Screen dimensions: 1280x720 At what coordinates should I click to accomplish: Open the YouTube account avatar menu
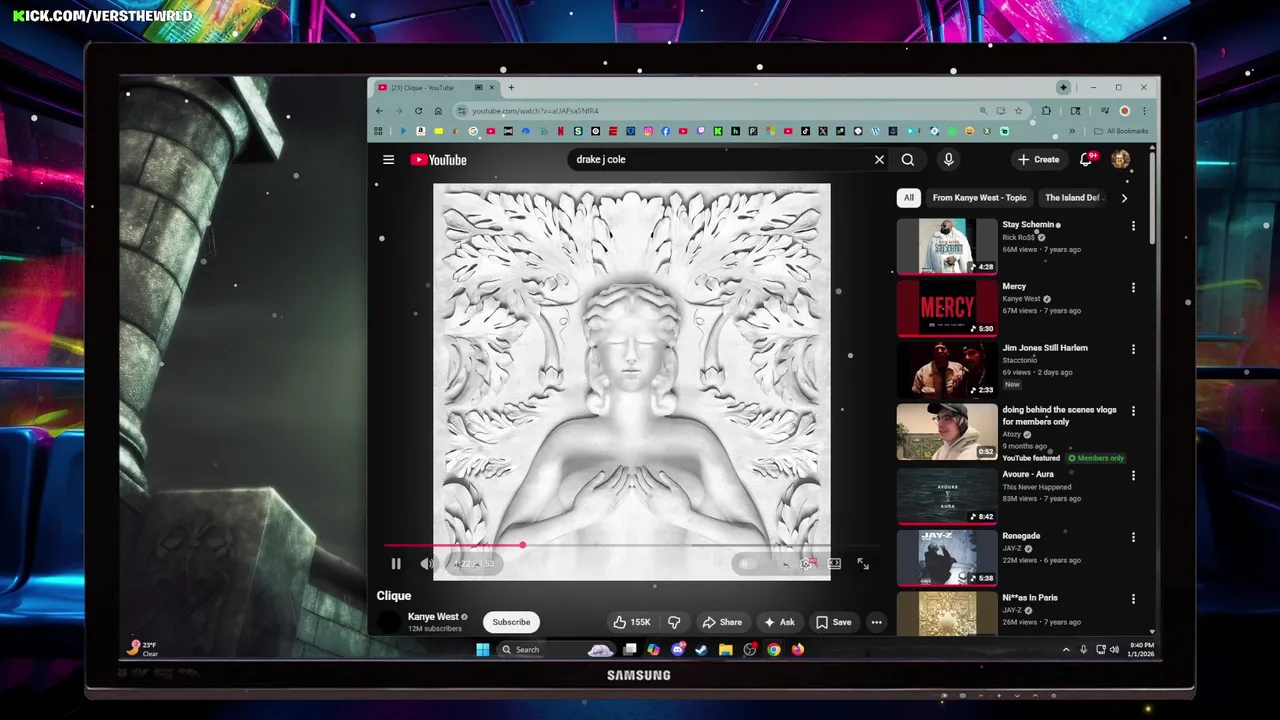click(1121, 160)
